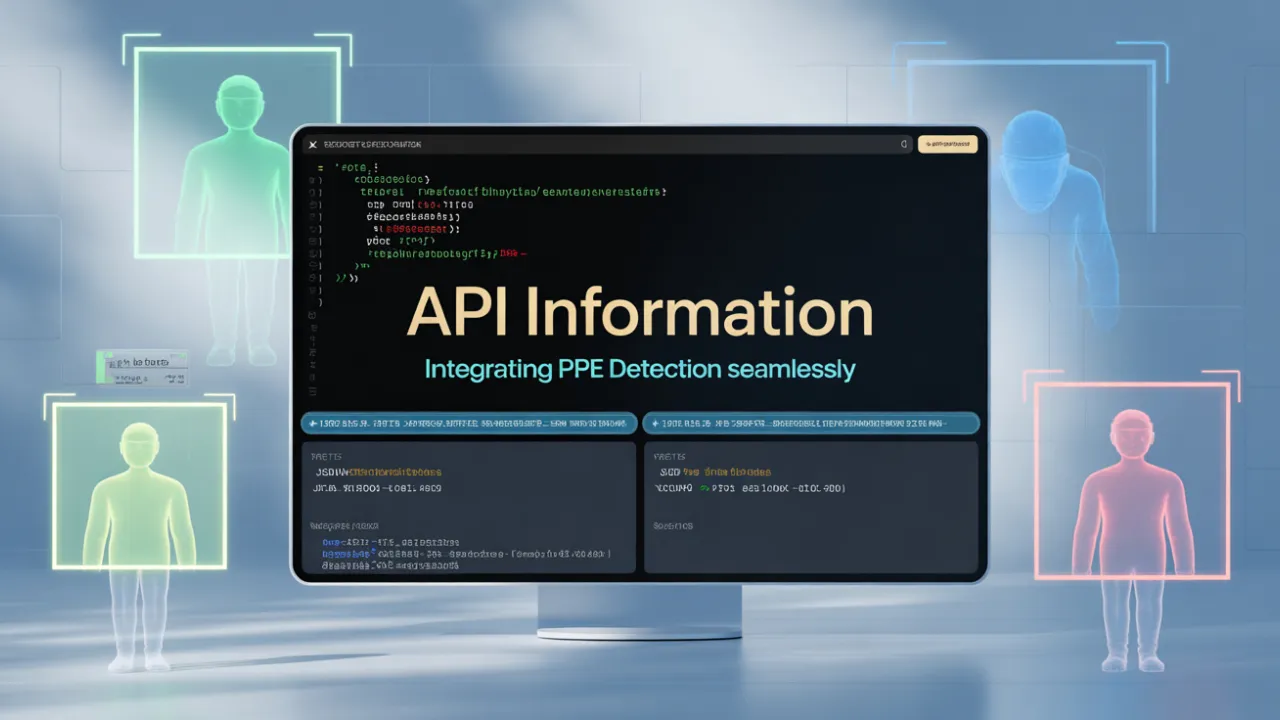The image size is (1280, 720).
Task: Select the pink person detection box, bottom right
Action: (x=1131, y=480)
